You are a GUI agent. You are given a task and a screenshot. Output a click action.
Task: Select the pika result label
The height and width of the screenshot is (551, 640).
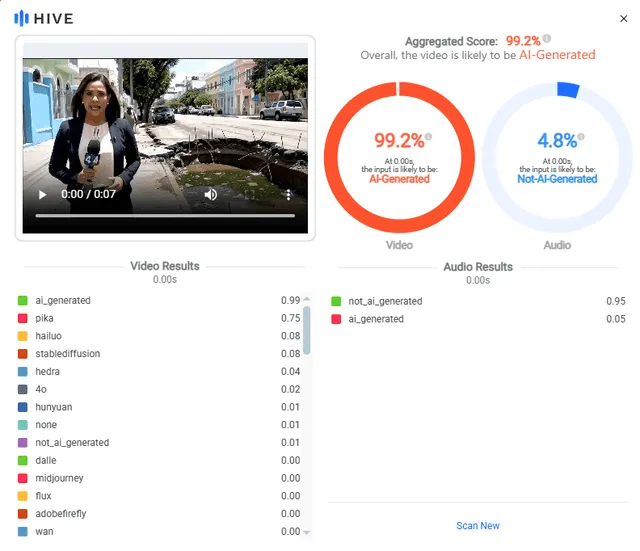(x=44, y=318)
